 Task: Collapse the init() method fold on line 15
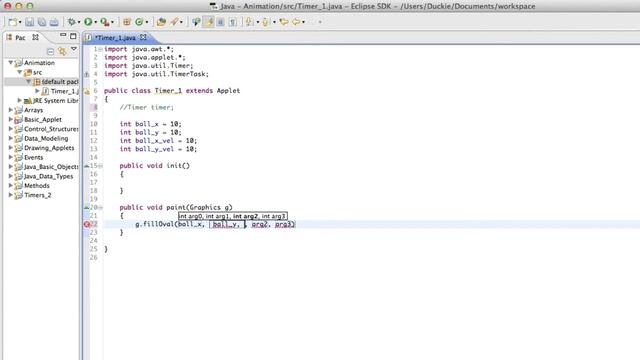[x=100, y=166]
